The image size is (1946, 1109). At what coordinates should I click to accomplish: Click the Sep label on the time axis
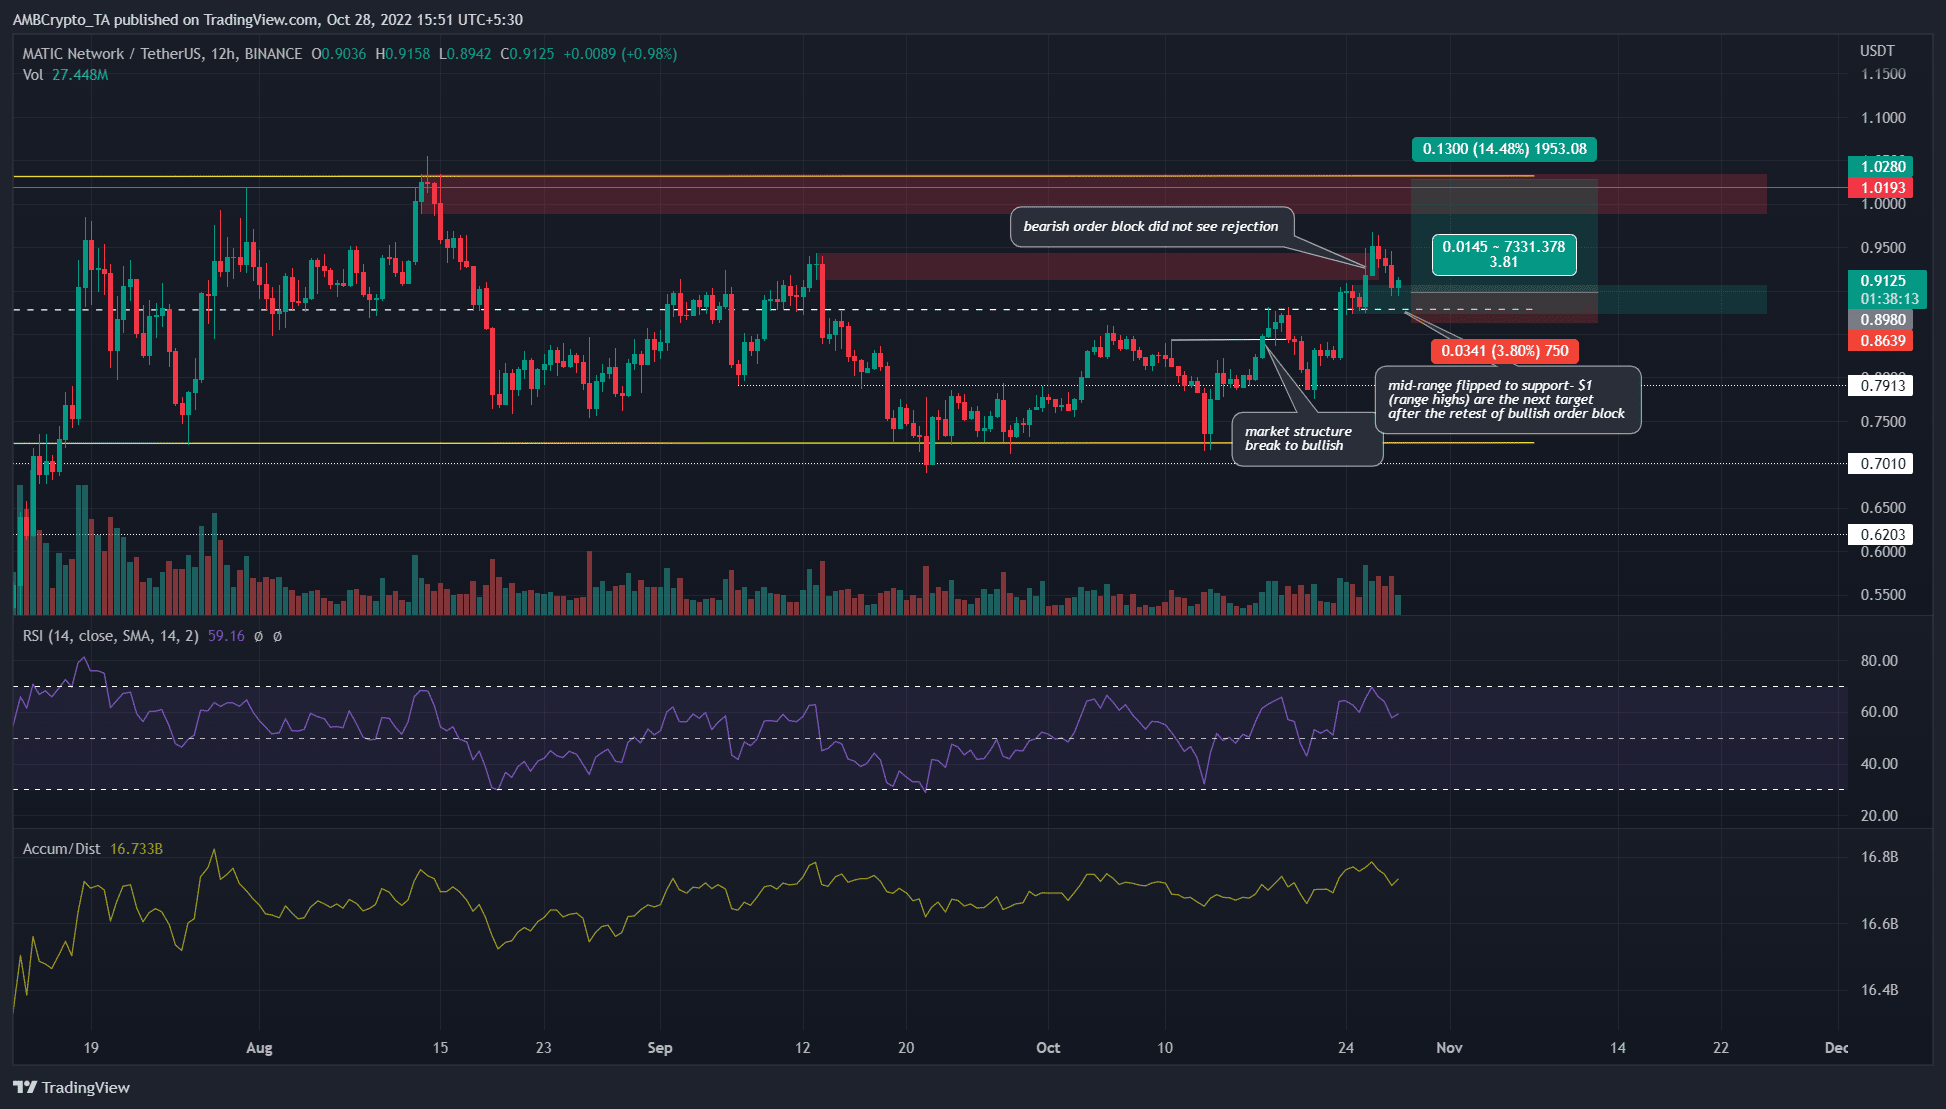(660, 1048)
